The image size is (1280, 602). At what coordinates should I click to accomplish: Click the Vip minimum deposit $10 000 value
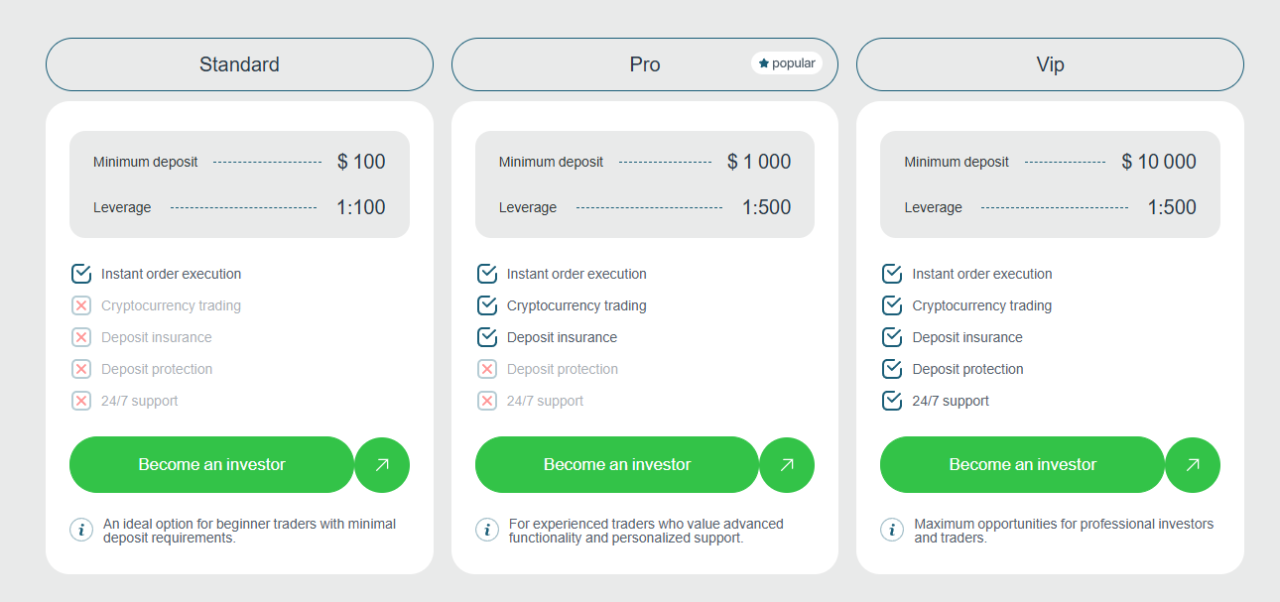(1158, 162)
